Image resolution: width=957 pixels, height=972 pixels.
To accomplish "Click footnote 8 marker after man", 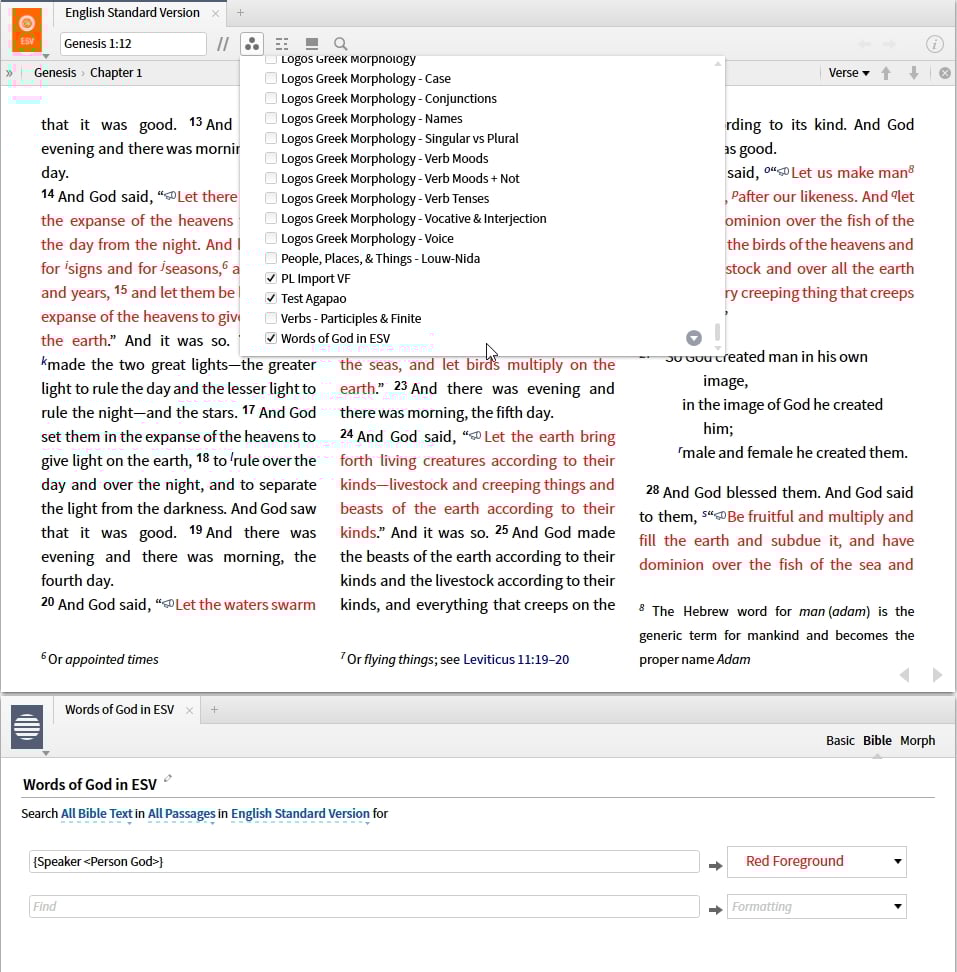I will coord(911,169).
